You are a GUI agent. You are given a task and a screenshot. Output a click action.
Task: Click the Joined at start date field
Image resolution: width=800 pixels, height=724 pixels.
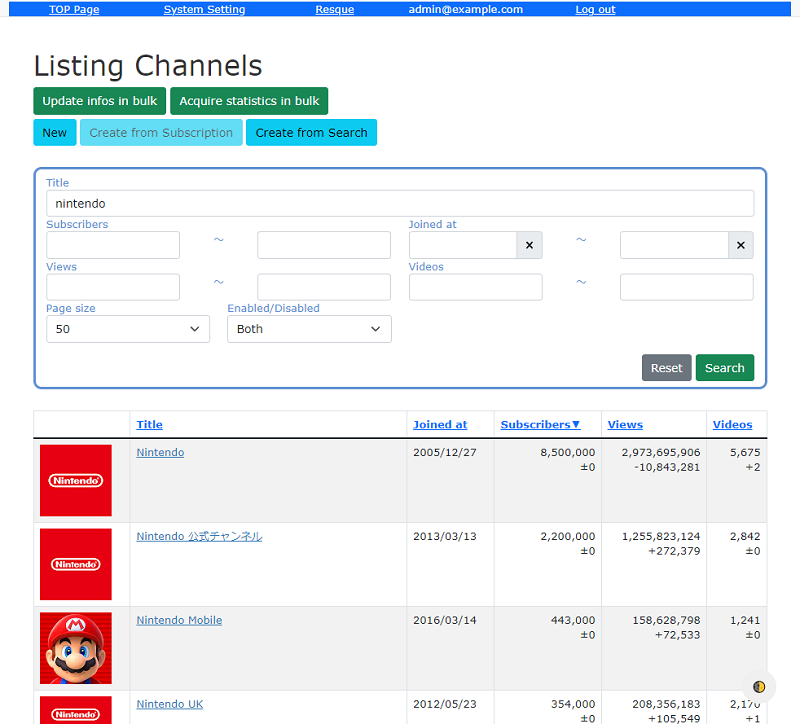click(x=463, y=245)
